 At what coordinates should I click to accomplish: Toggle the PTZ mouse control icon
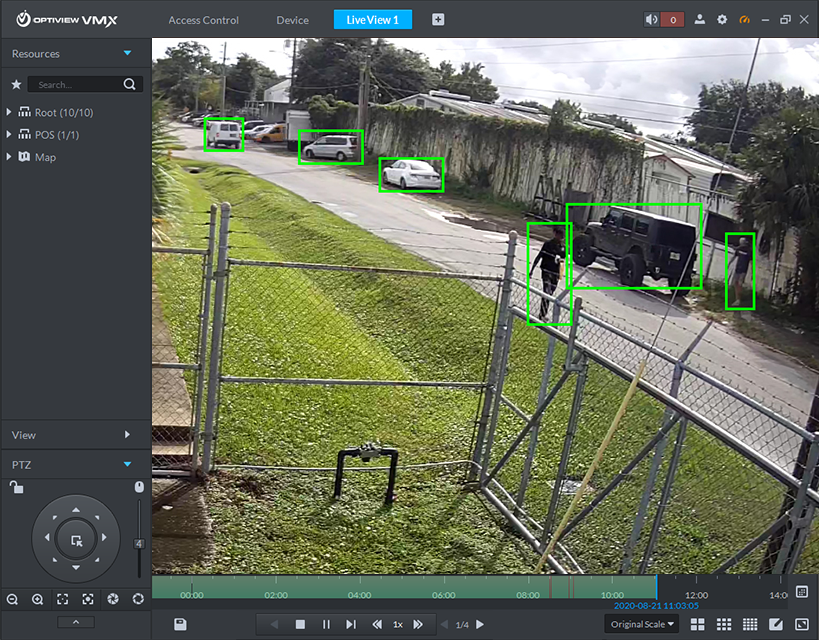(139, 487)
